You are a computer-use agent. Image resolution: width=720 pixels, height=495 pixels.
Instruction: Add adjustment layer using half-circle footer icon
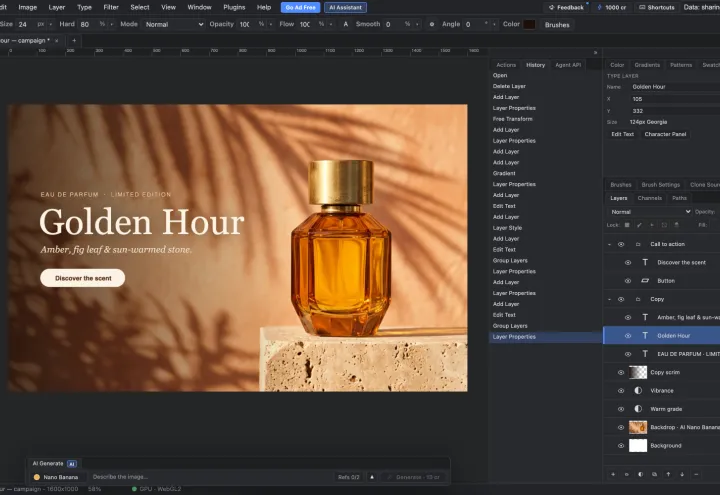(641, 474)
